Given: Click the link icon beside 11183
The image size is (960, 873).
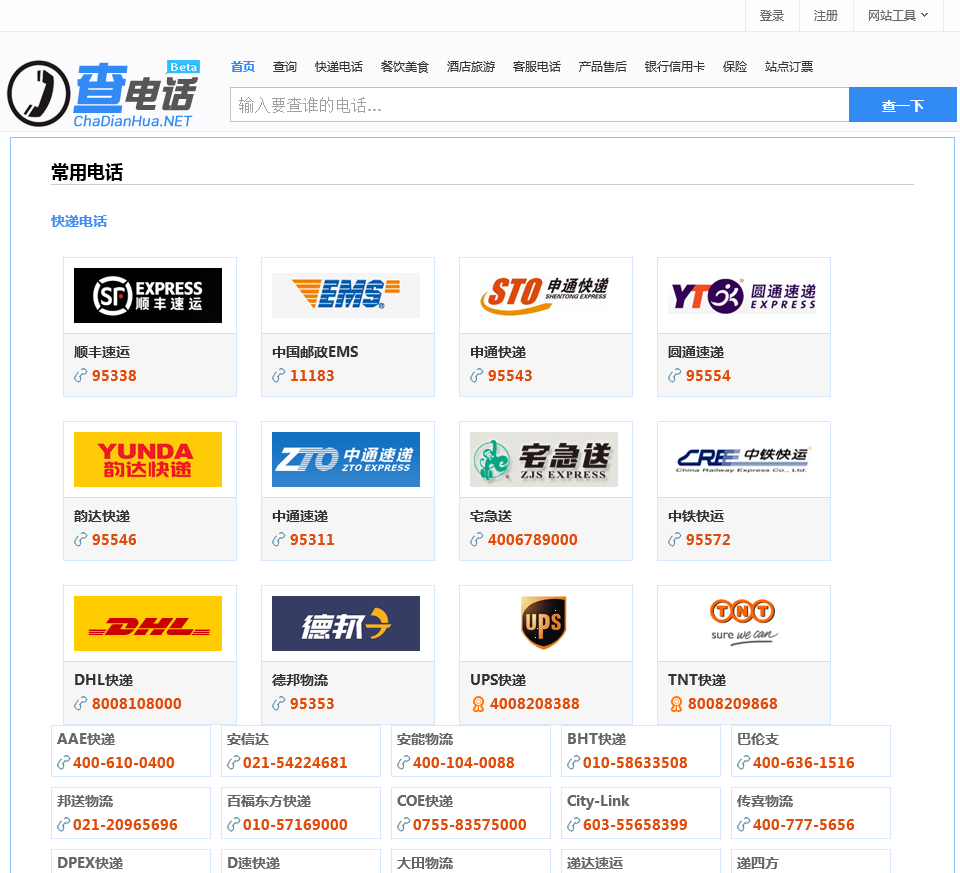Looking at the screenshot, I should (279, 375).
